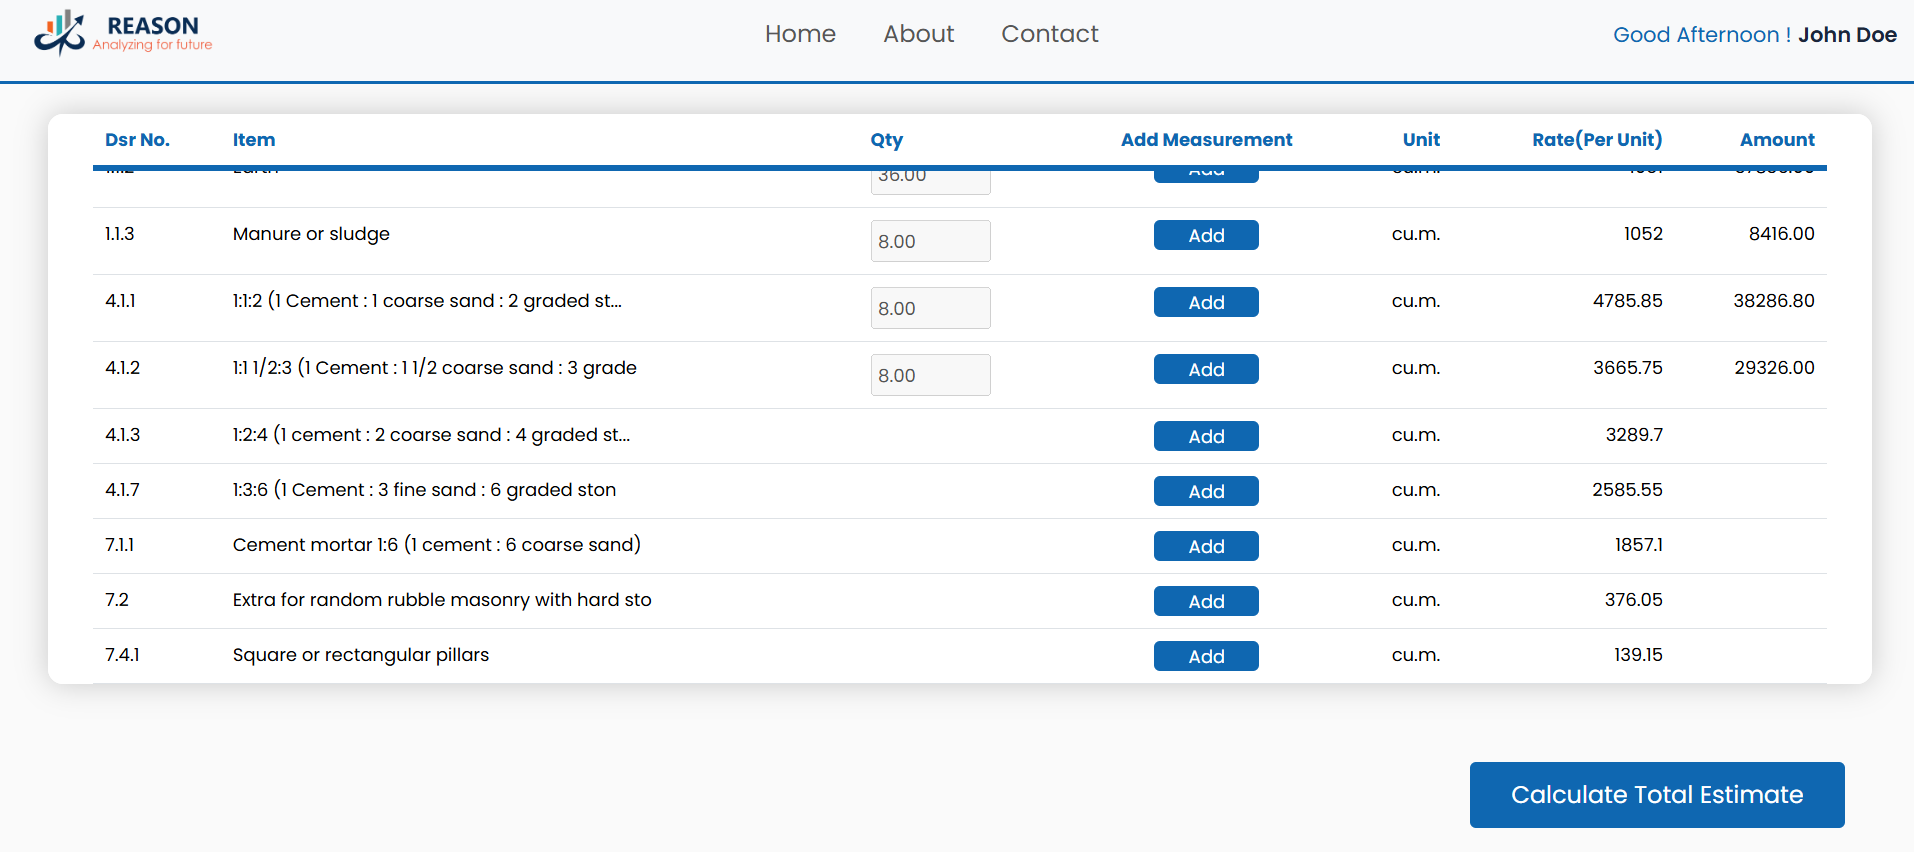
Task: Click the REASON logo icon
Action: coord(60,33)
